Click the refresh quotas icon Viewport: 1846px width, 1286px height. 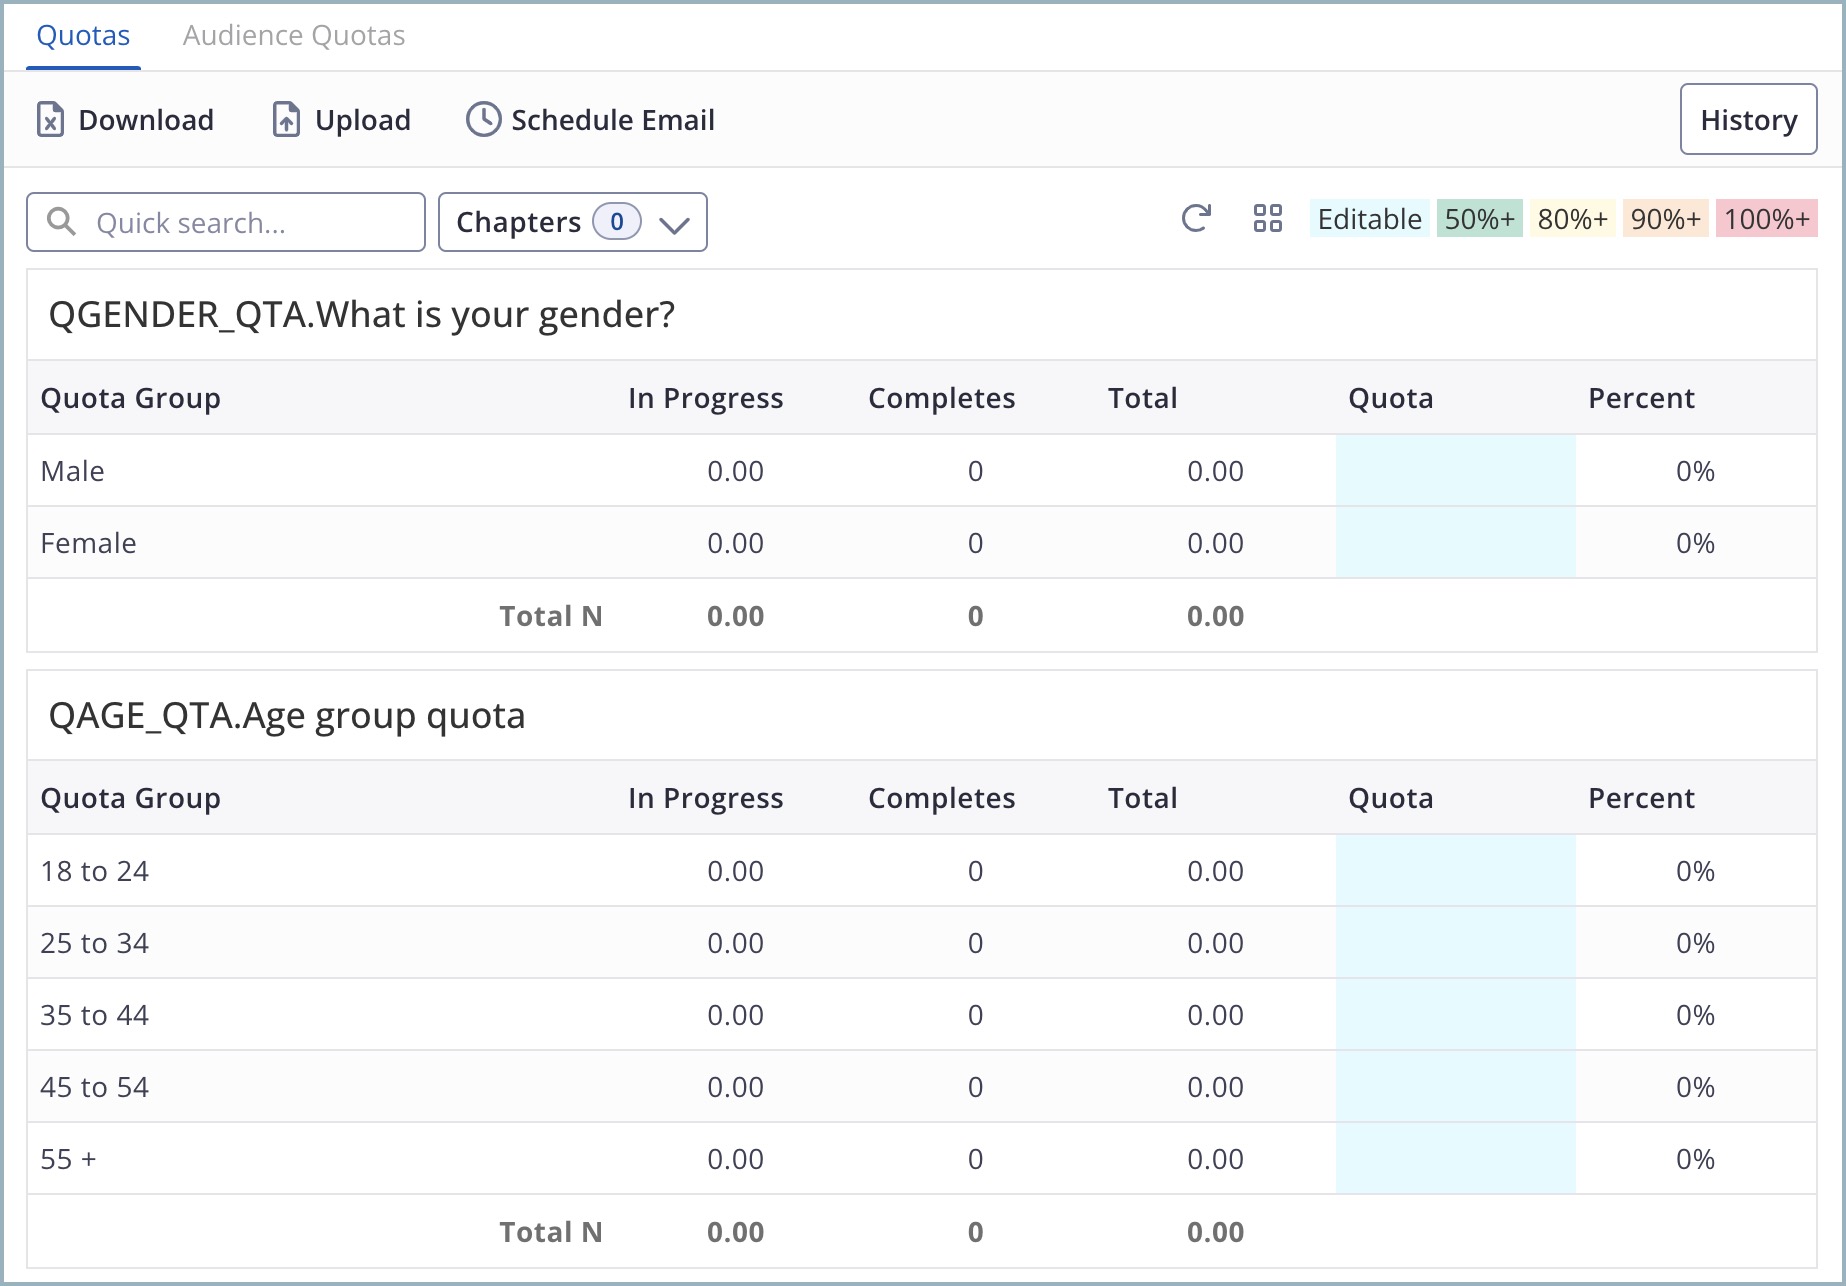point(1196,218)
